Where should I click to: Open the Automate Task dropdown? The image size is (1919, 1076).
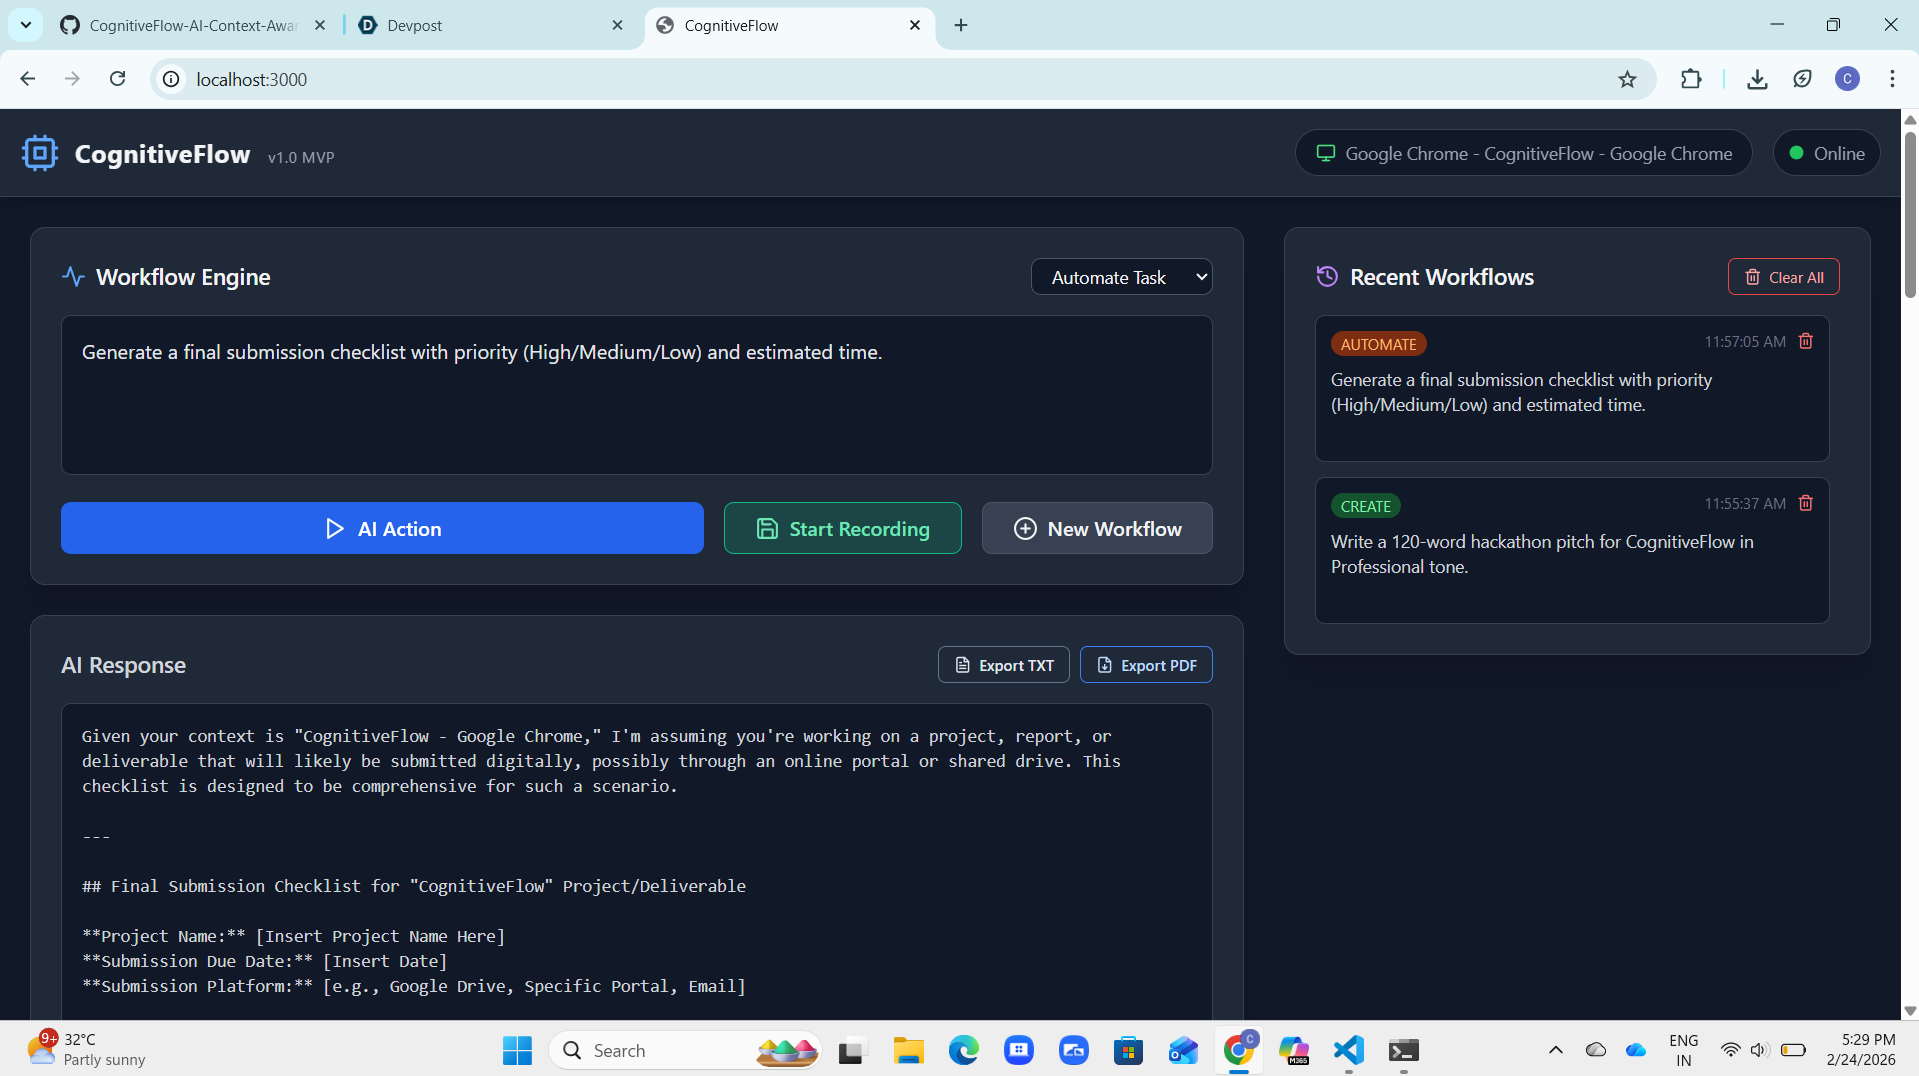pyautogui.click(x=1121, y=277)
